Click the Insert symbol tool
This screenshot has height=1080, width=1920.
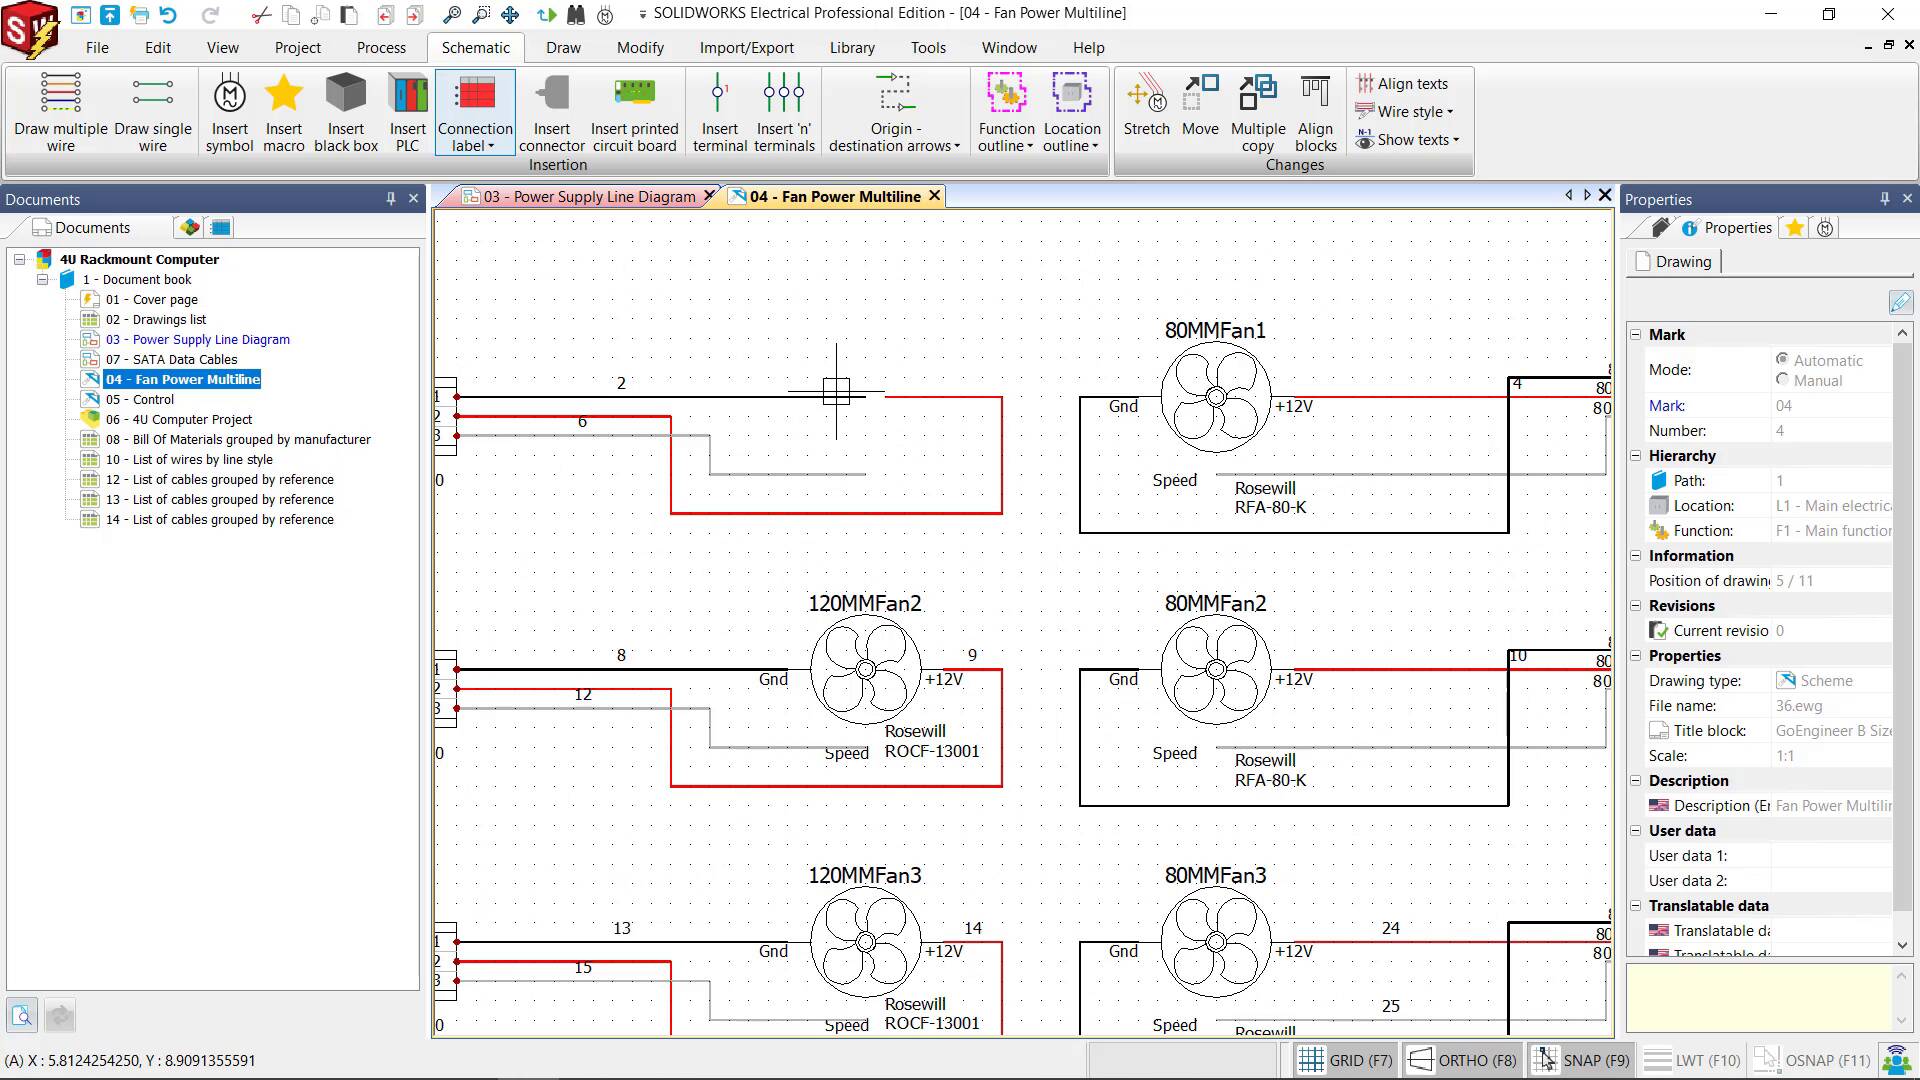[x=229, y=112]
